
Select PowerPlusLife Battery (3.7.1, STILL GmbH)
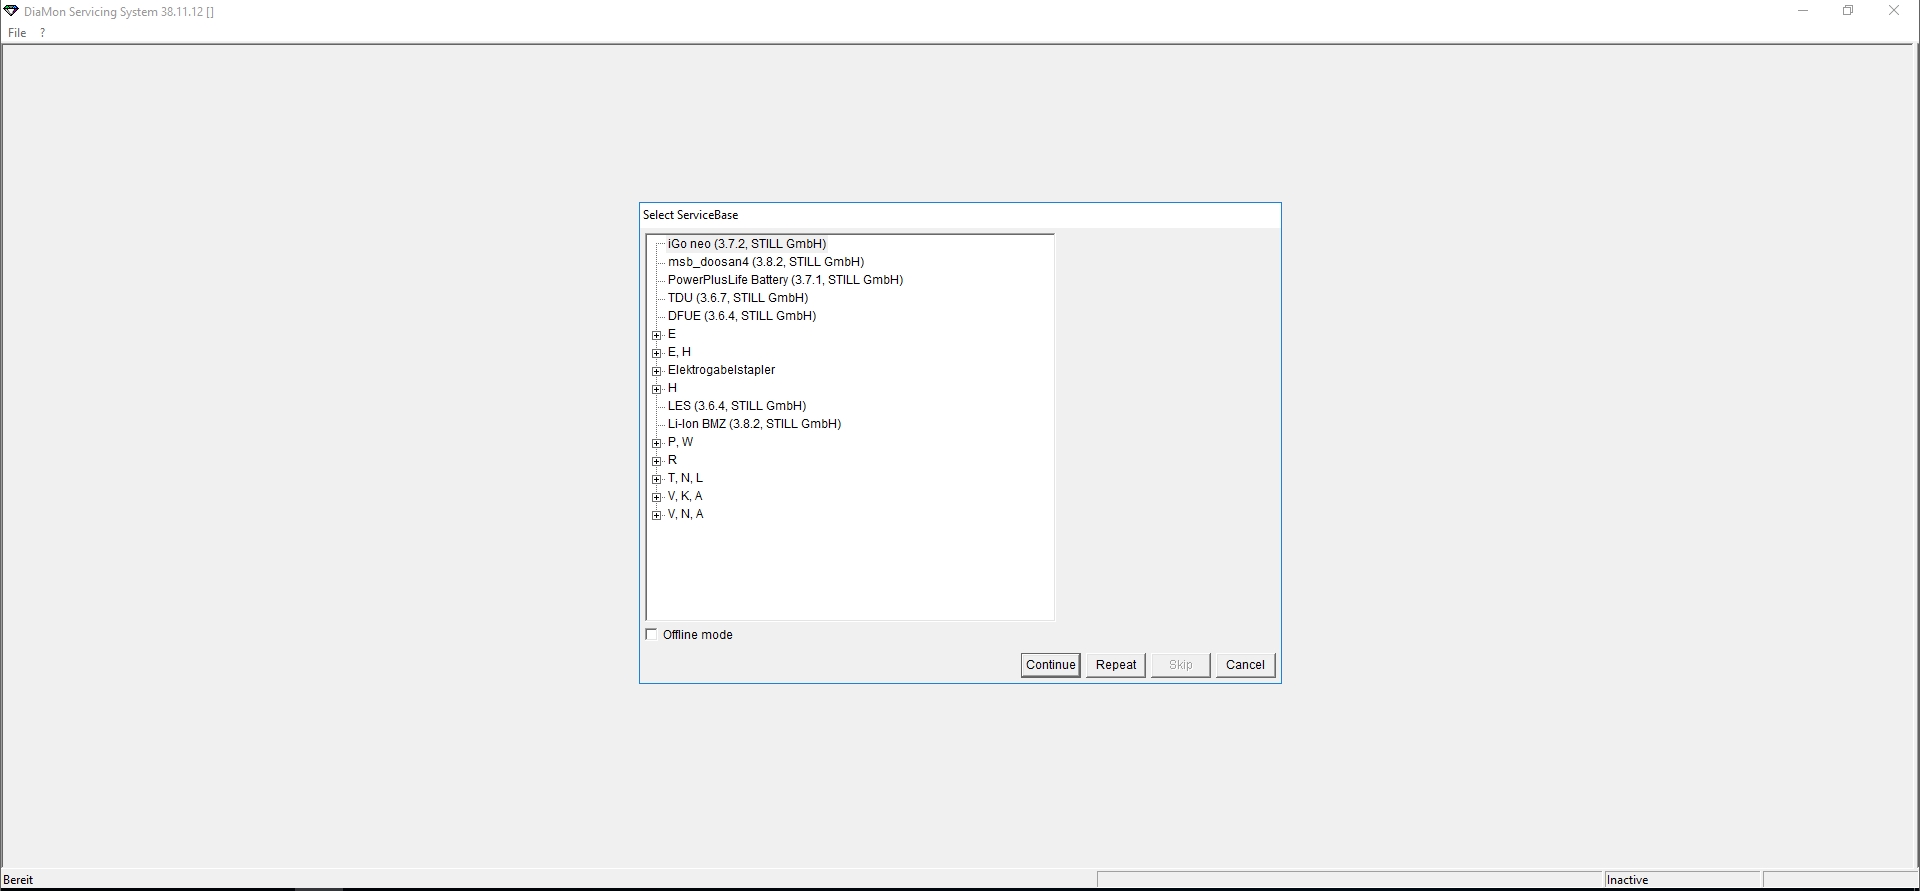785,280
